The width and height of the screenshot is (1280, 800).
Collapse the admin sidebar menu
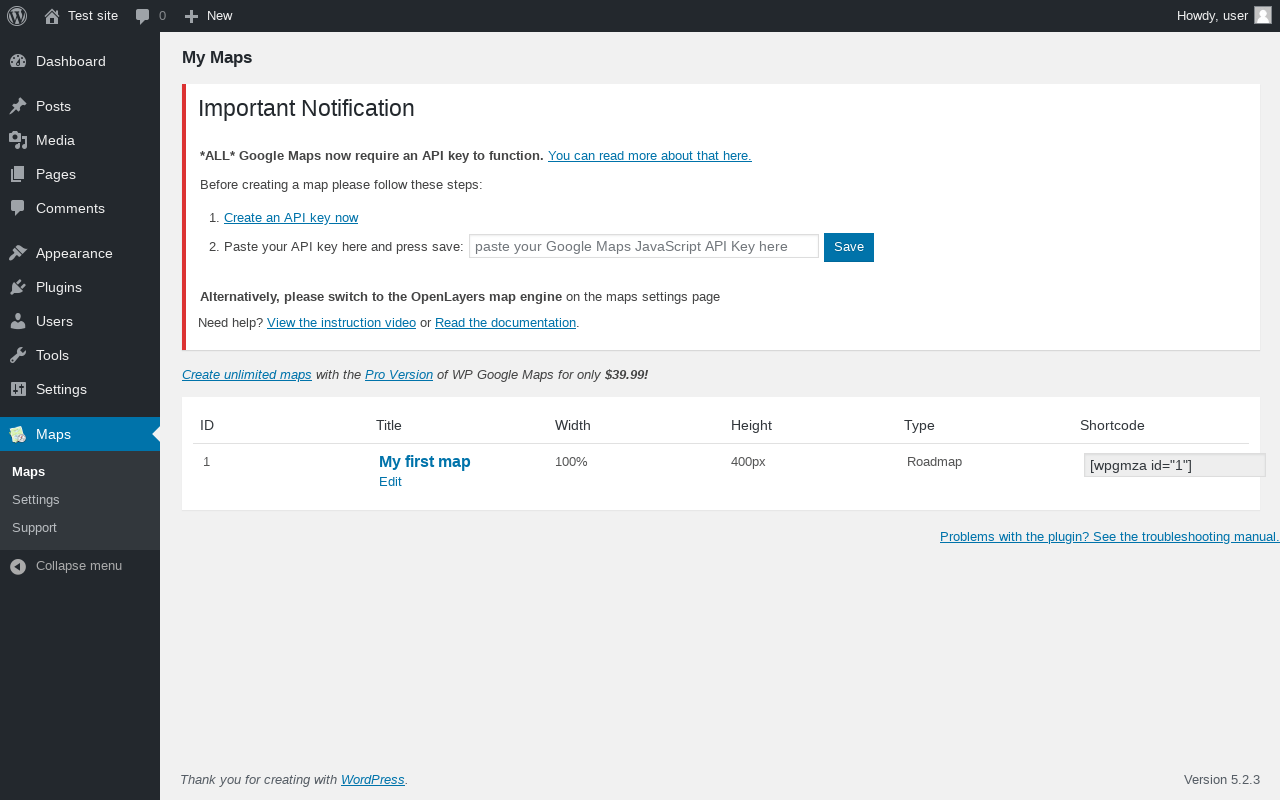(80, 566)
